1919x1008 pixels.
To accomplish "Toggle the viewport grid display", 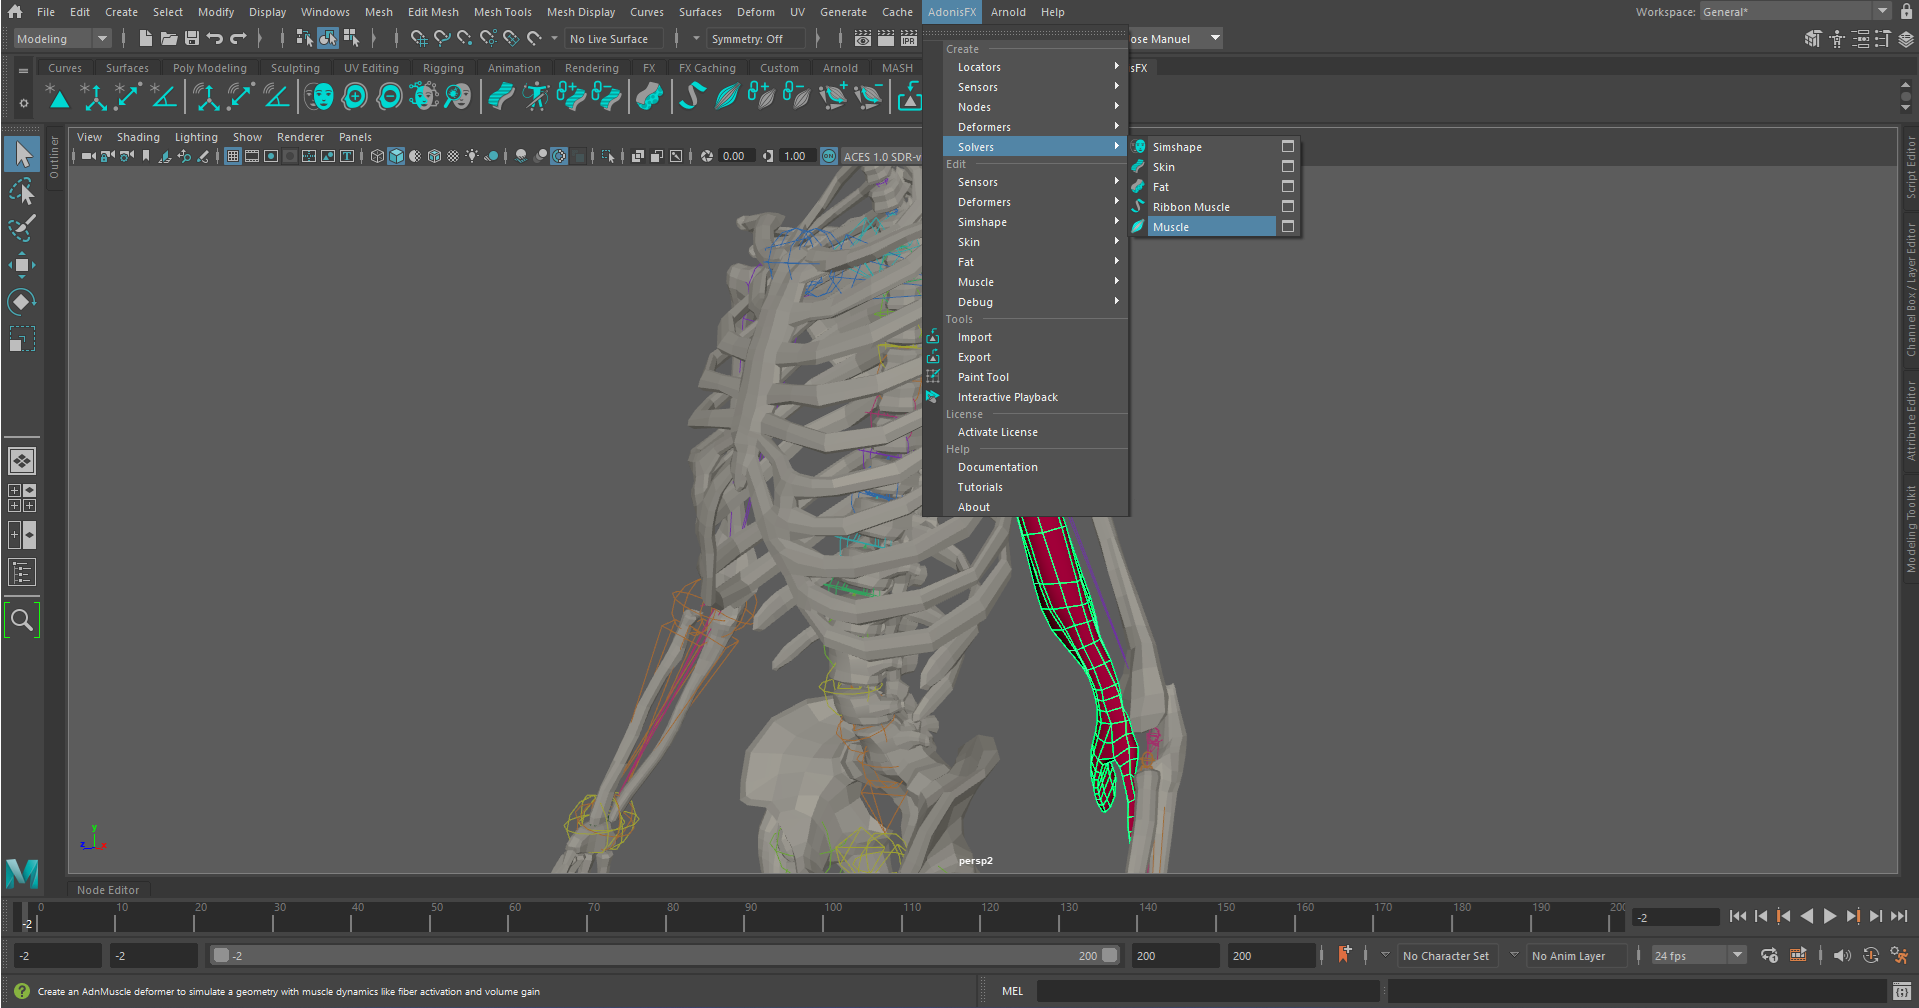I will (233, 156).
